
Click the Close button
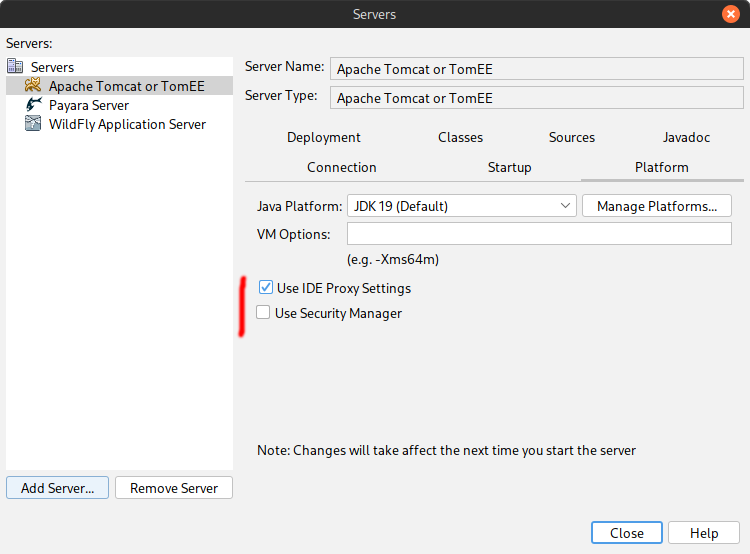tap(627, 533)
